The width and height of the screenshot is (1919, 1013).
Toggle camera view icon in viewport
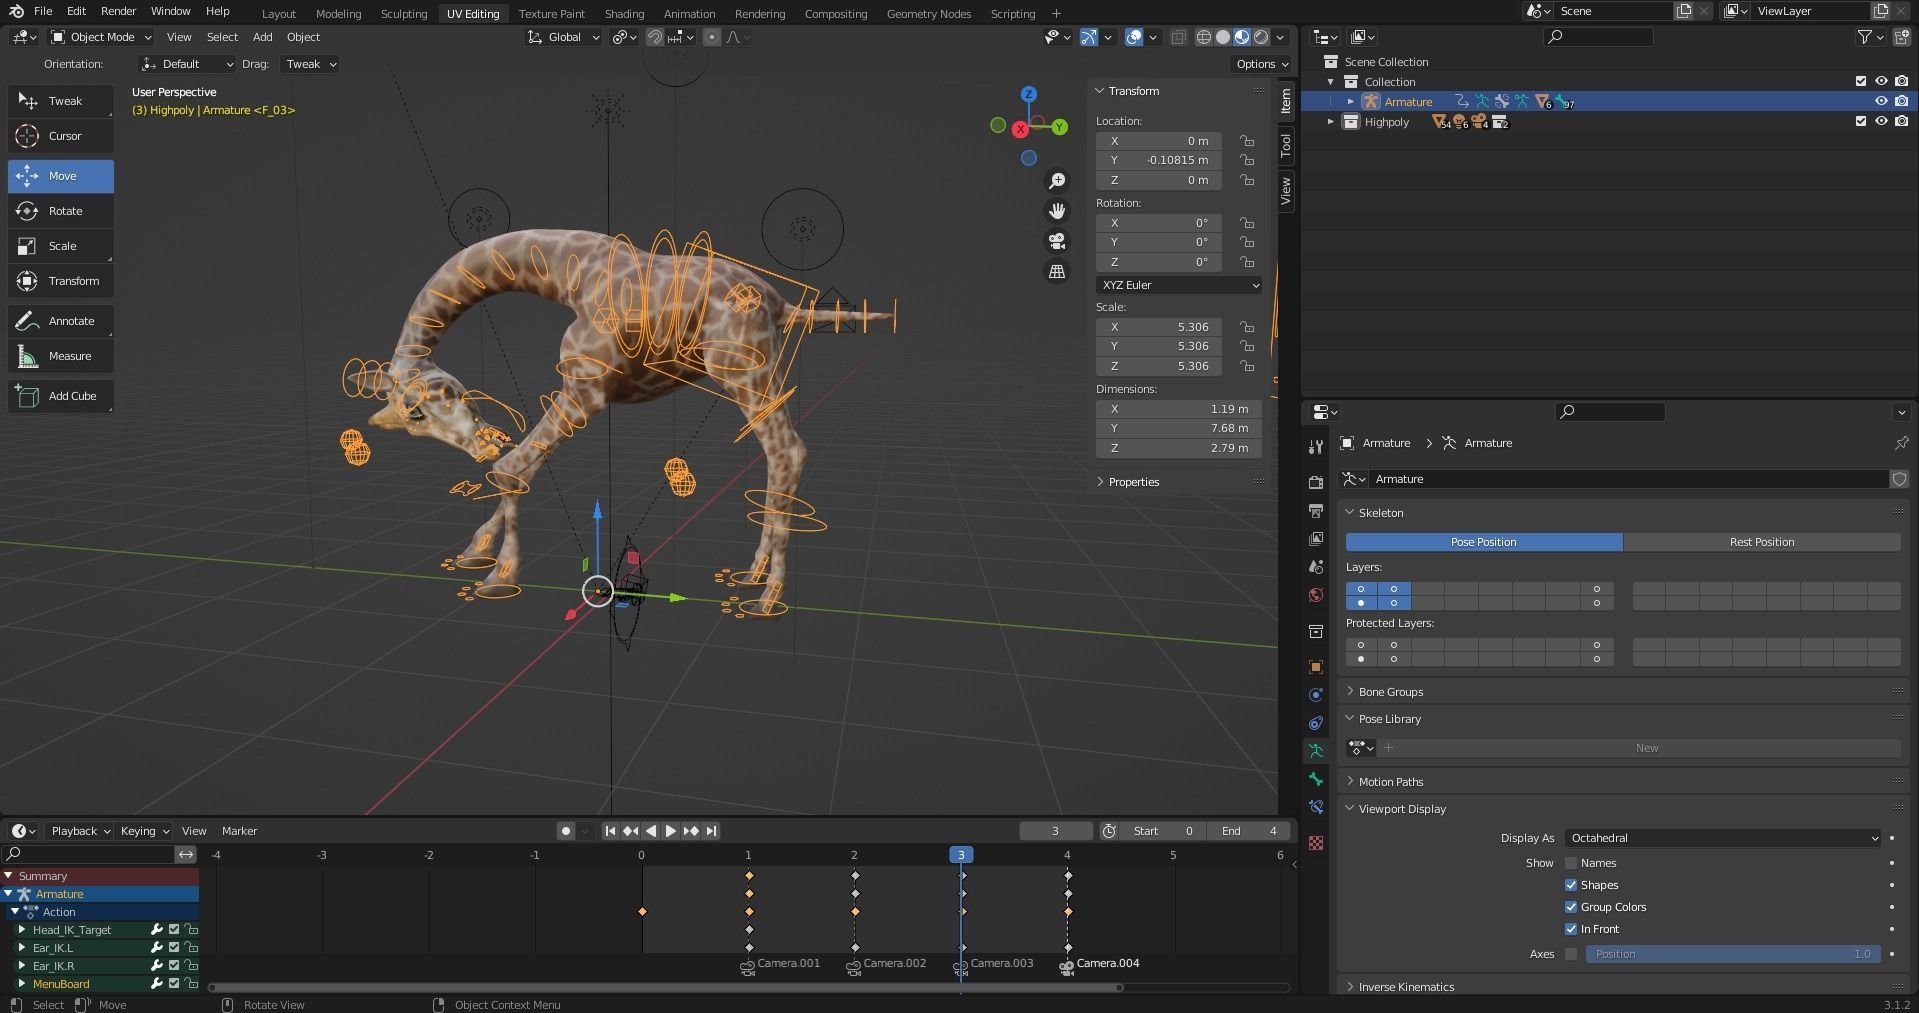(x=1057, y=241)
